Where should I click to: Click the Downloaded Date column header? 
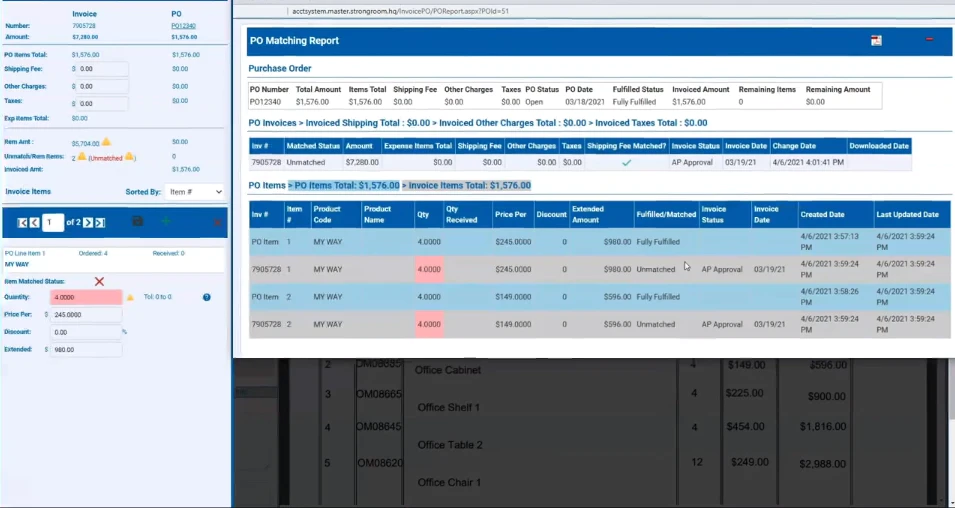coord(879,146)
